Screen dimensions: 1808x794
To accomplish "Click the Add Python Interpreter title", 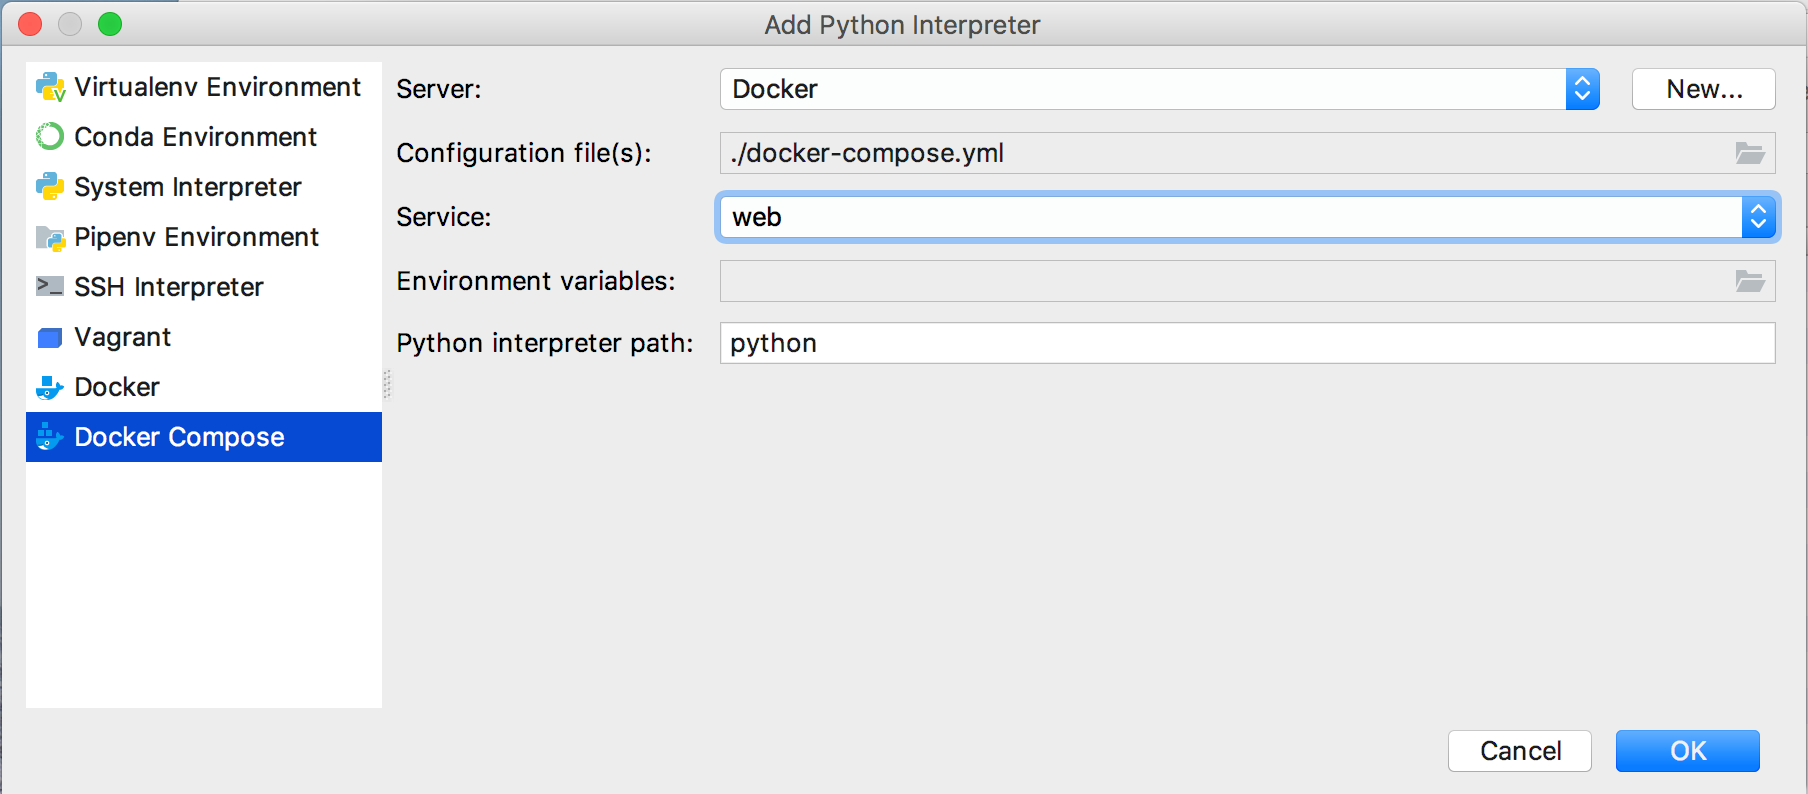I will [903, 25].
